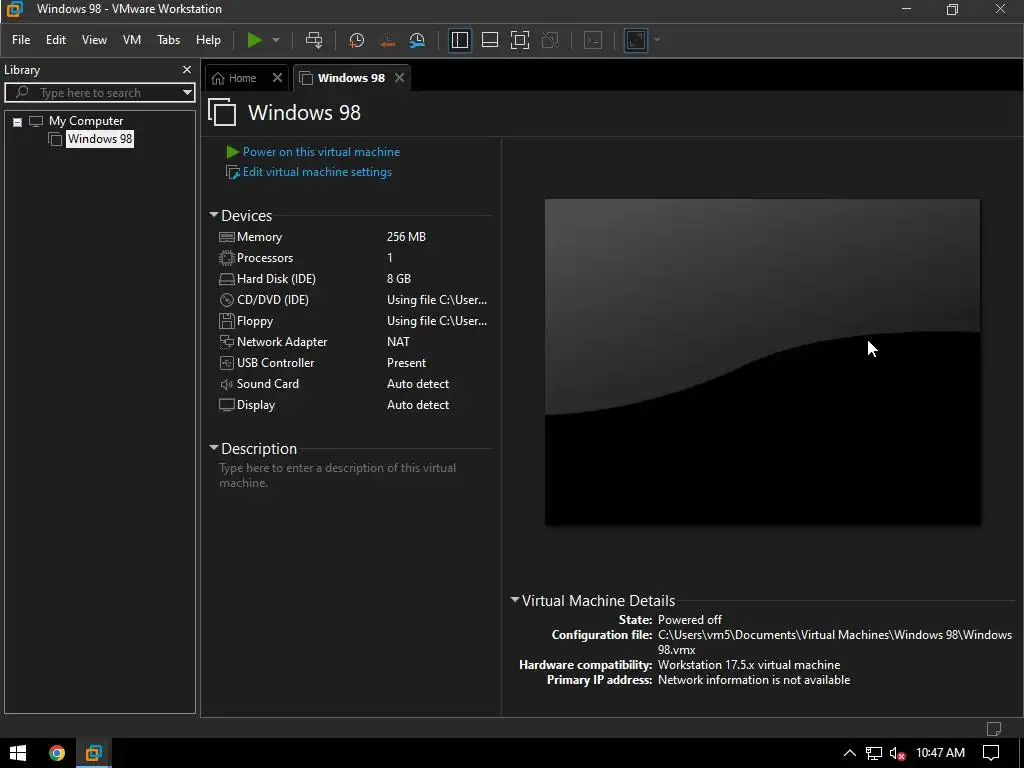The image size is (1024, 768).
Task: Click the NAT network value
Action: tap(398, 342)
